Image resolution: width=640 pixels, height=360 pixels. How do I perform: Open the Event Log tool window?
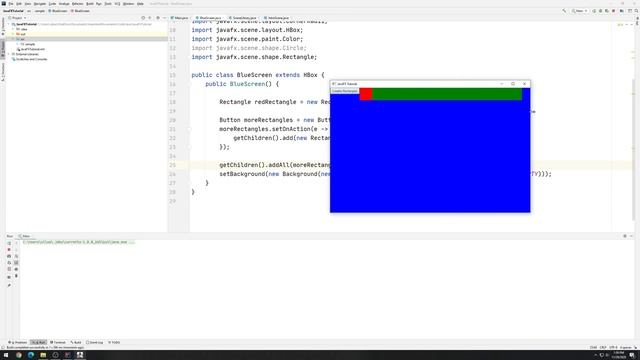click(95, 342)
